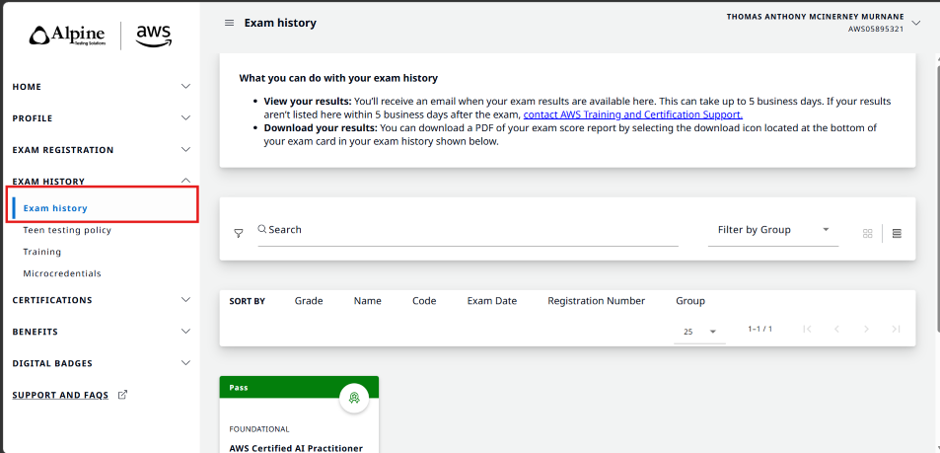Click the Exam history page title

coord(280,23)
